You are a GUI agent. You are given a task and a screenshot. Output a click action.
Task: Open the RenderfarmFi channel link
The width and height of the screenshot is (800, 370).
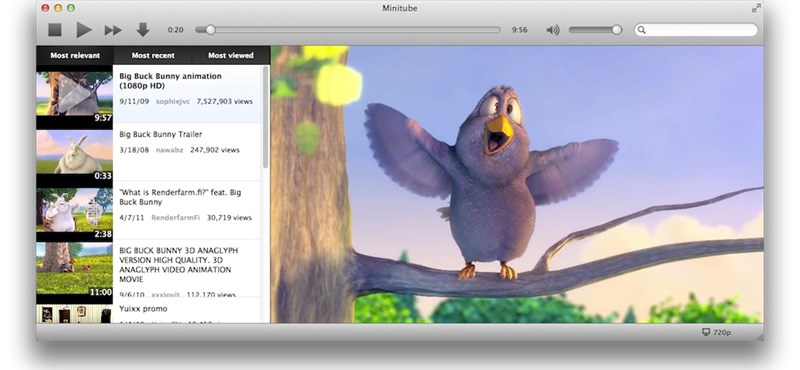[175, 217]
